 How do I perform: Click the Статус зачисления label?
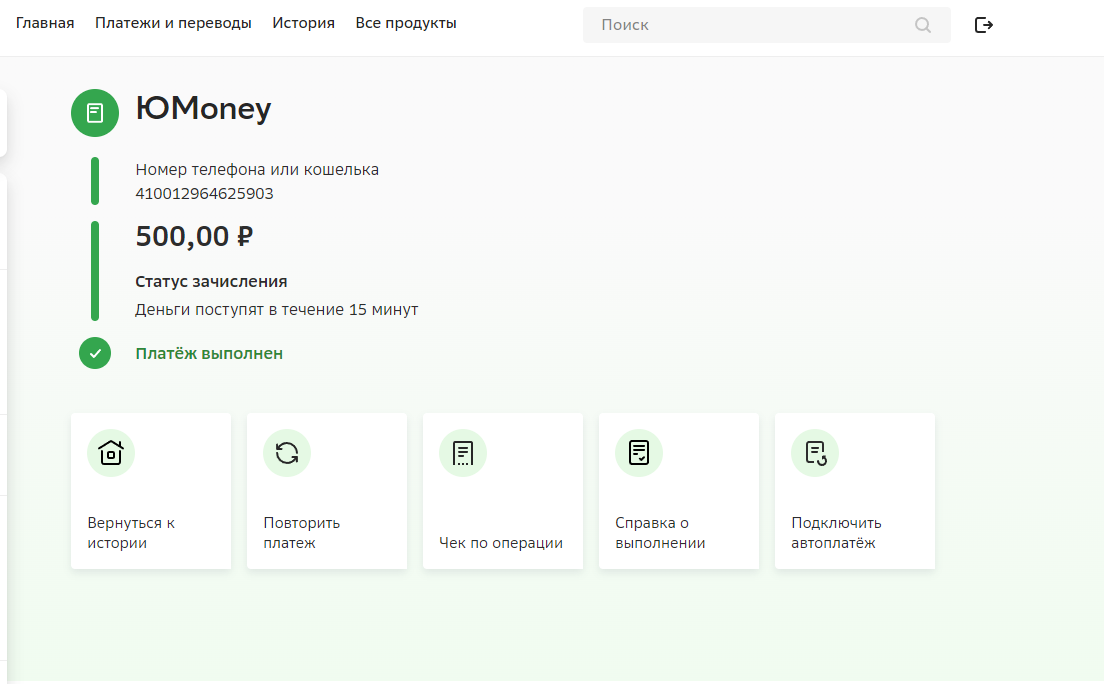211,282
